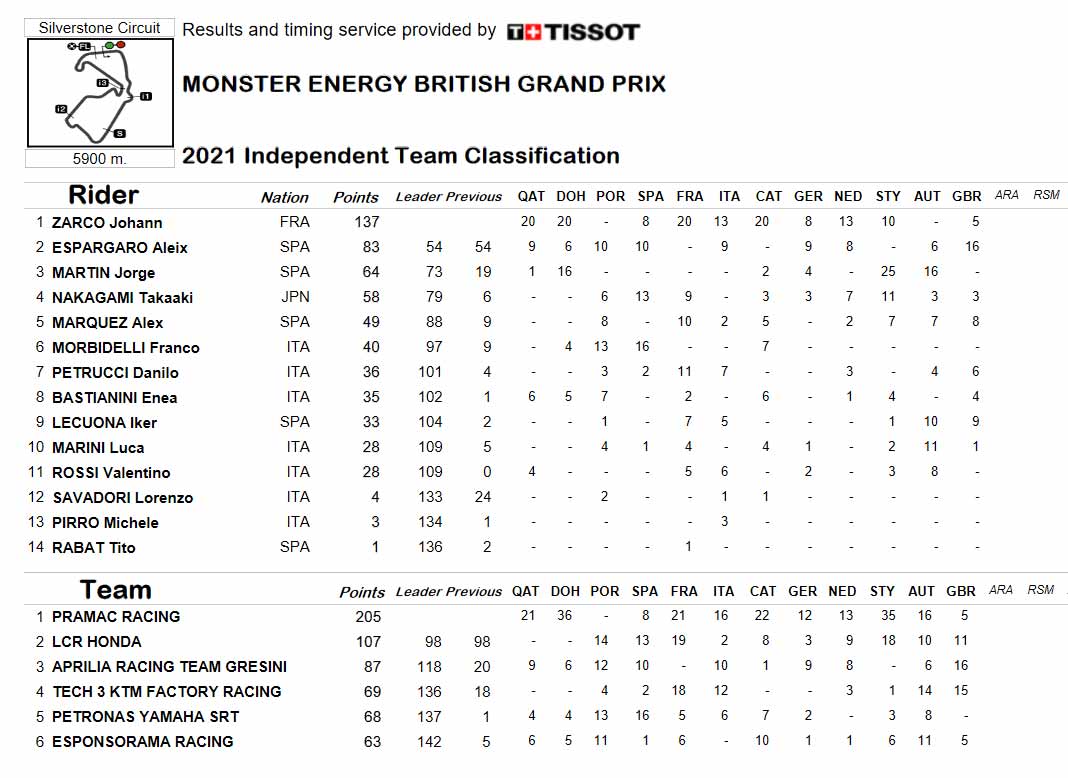
Task: Click the GBR column header in rider table
Action: click(x=967, y=197)
